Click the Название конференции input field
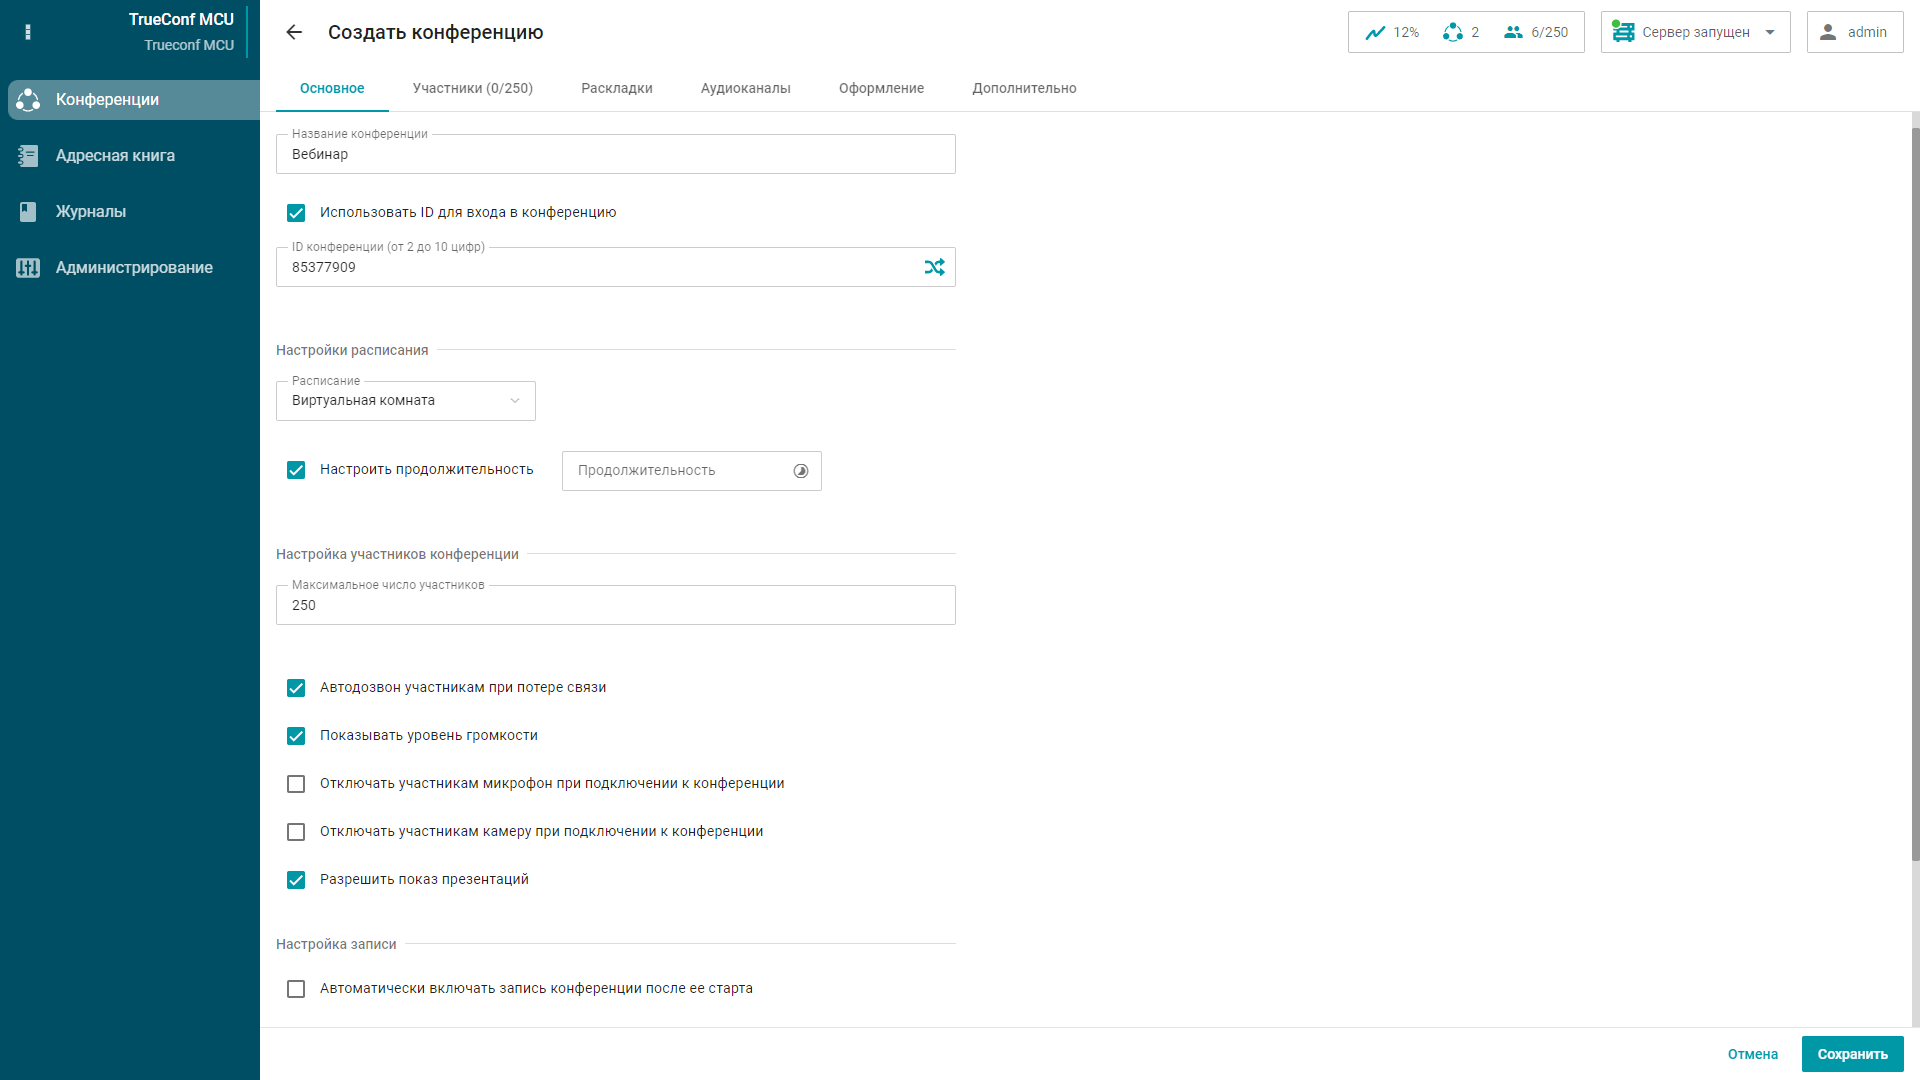Screen dimensions: 1920x1080 click(615, 155)
